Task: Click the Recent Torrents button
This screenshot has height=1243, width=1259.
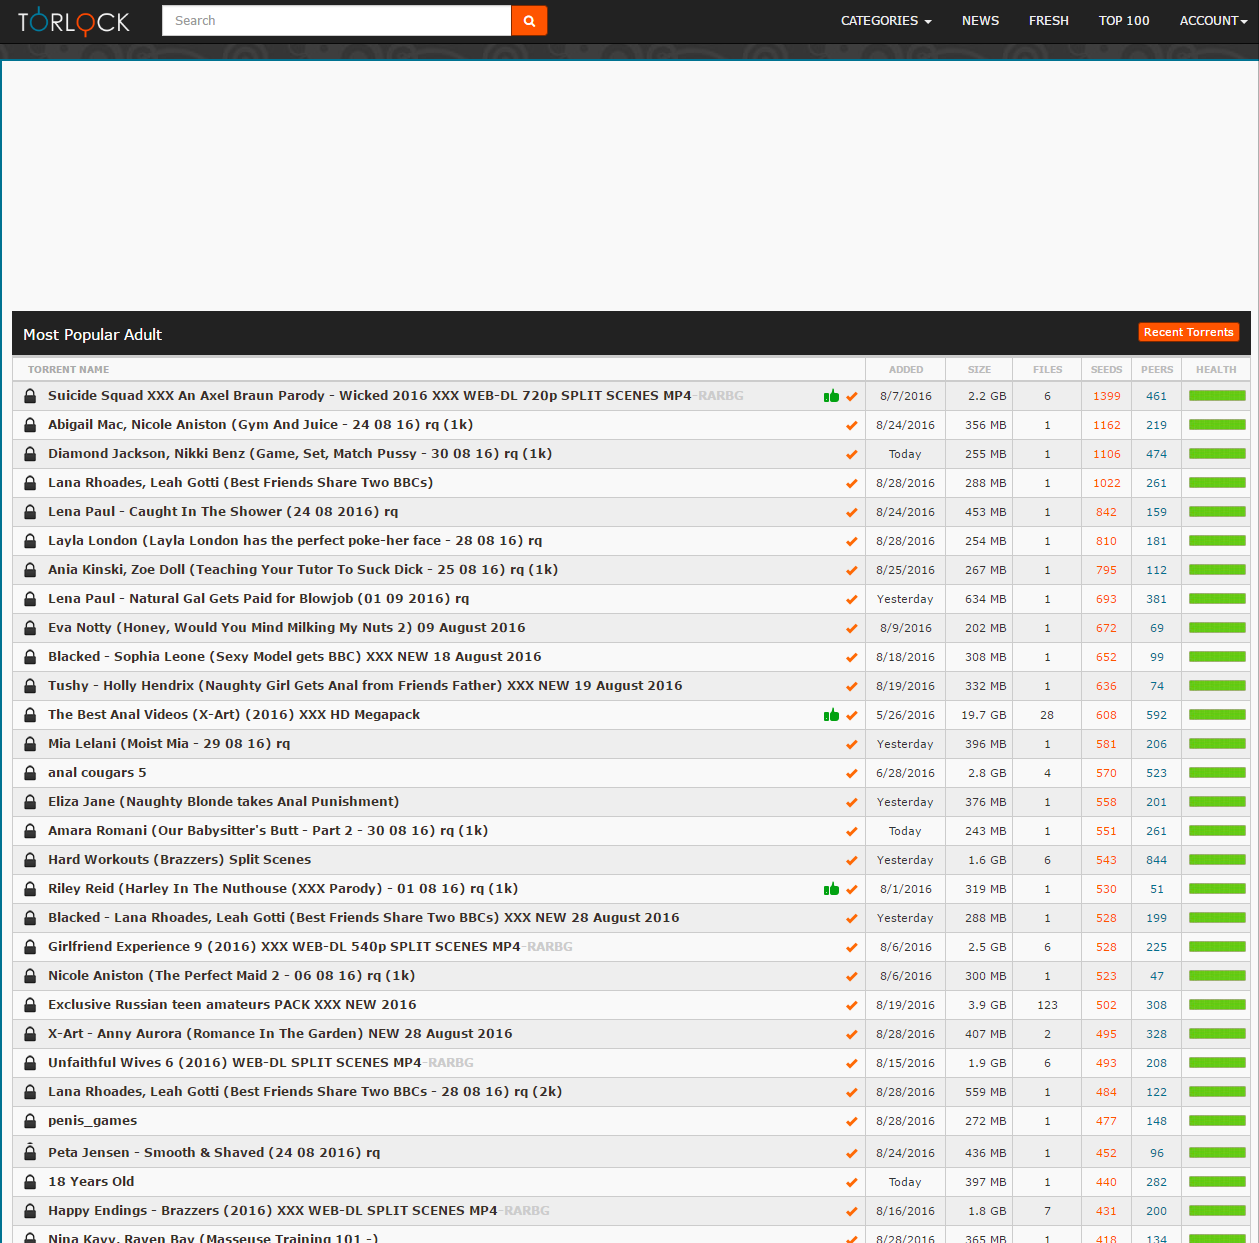Action: pos(1188,332)
